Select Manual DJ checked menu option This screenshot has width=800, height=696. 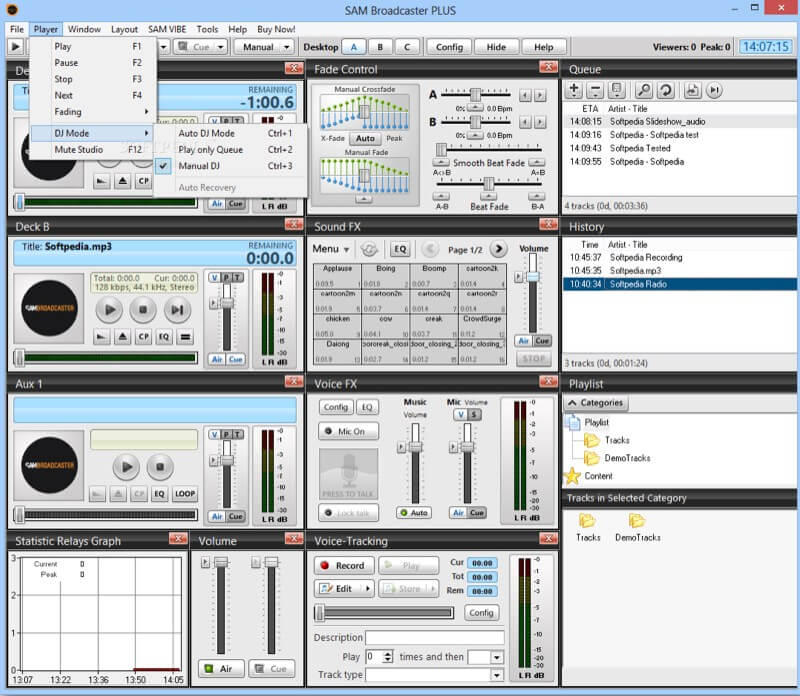[230, 166]
